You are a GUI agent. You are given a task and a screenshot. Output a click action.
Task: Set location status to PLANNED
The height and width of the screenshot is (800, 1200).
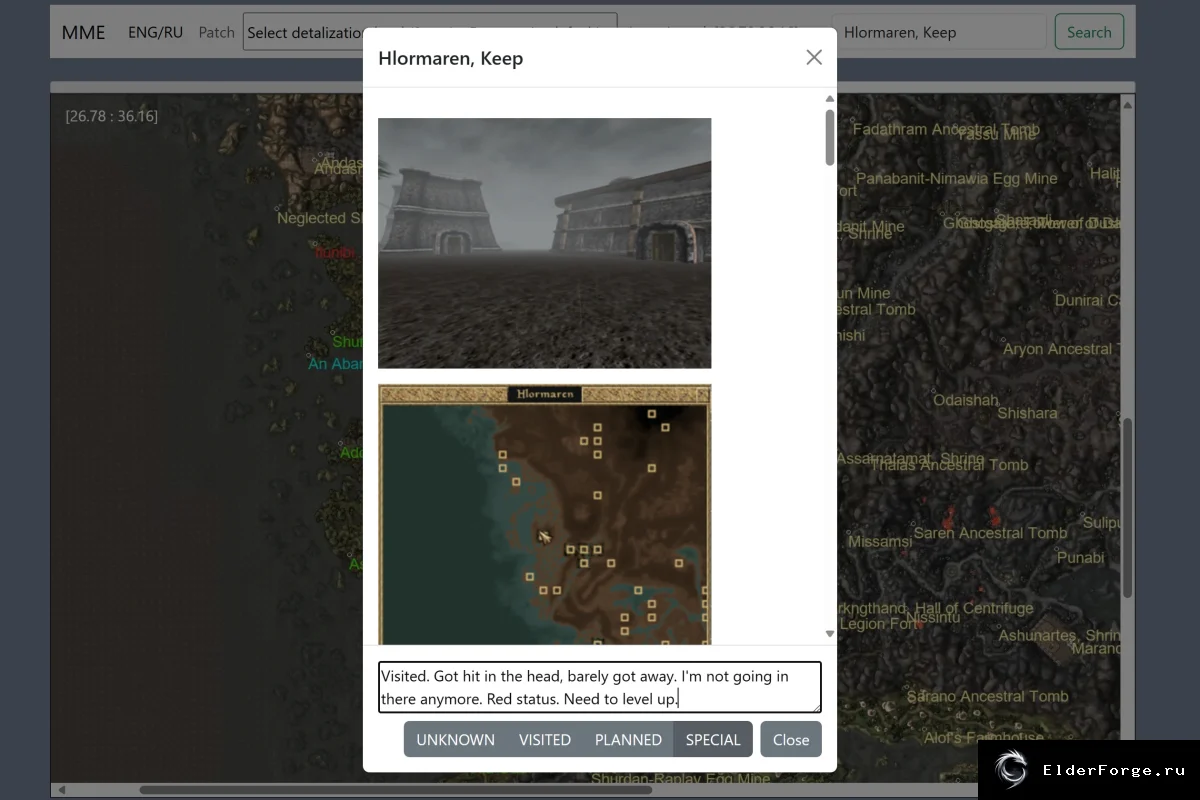point(628,740)
